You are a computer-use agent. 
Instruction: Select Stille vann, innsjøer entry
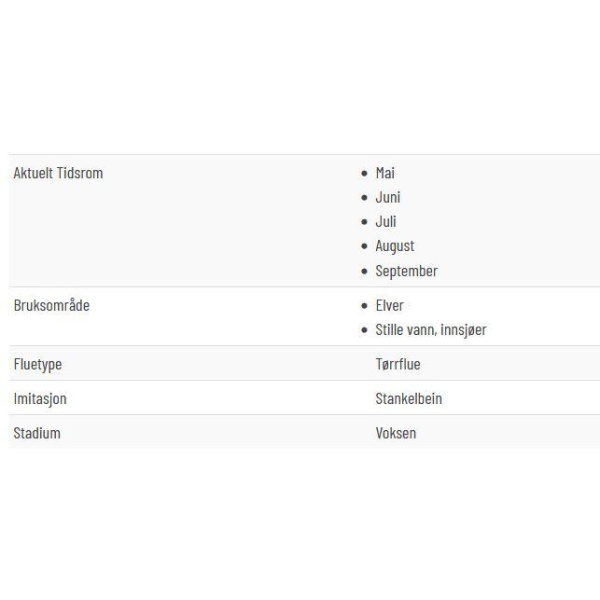click(x=431, y=329)
